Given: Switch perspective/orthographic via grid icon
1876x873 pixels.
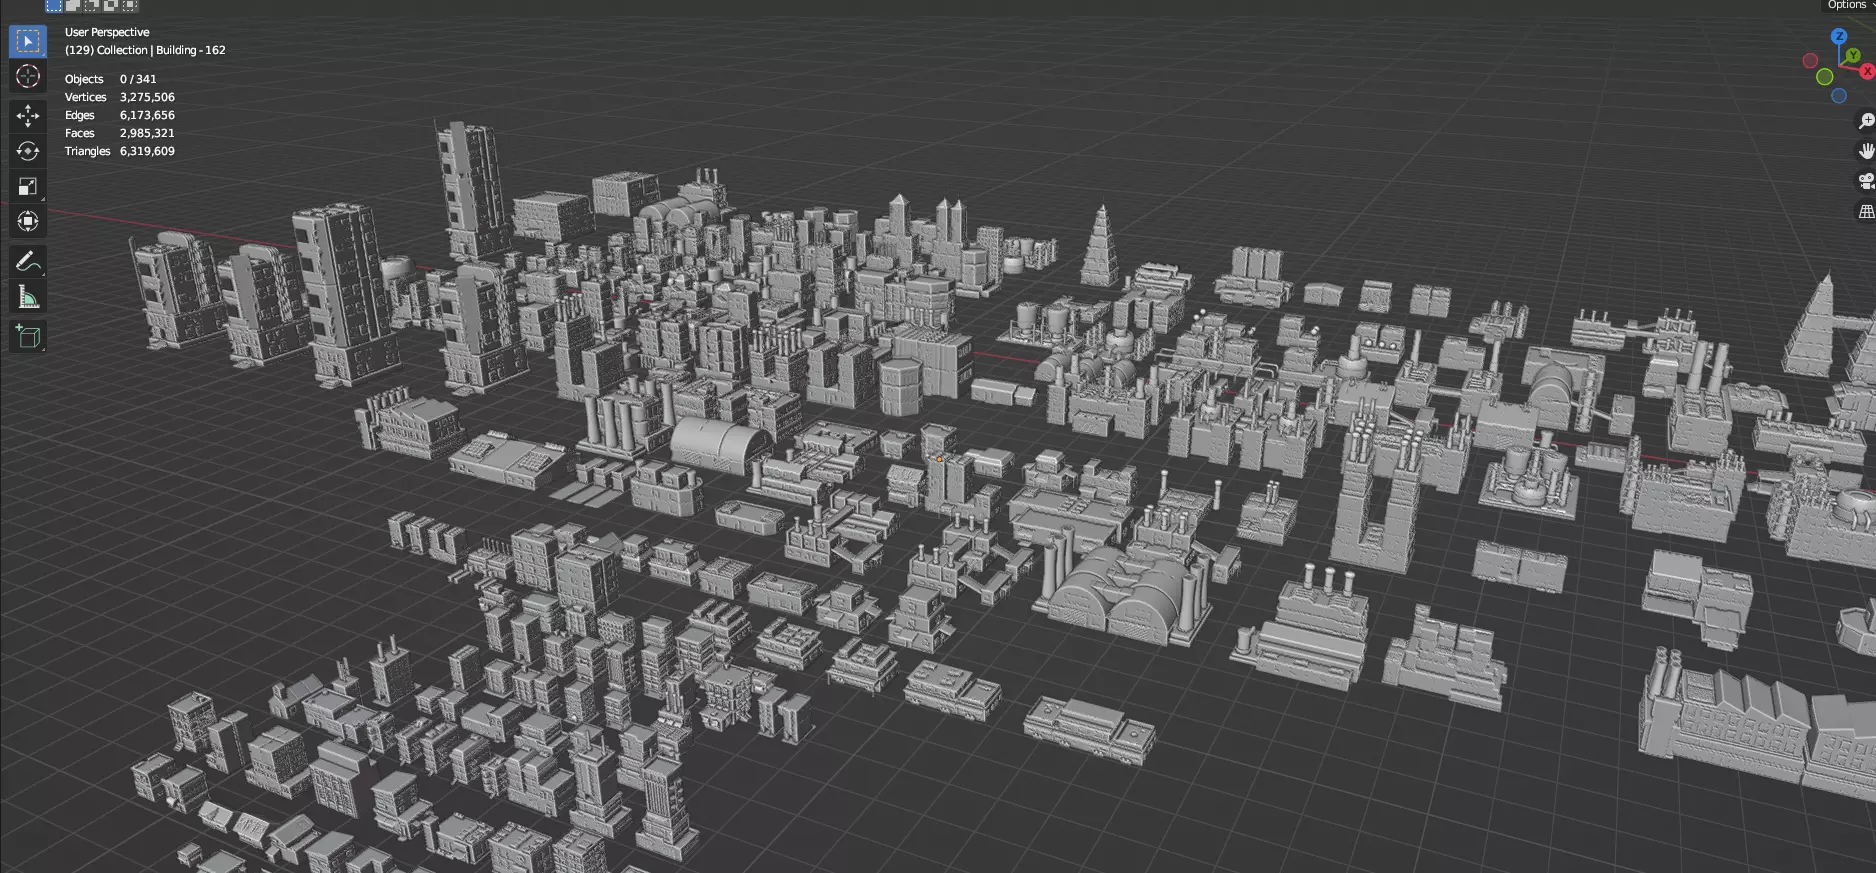Looking at the screenshot, I should point(1866,212).
